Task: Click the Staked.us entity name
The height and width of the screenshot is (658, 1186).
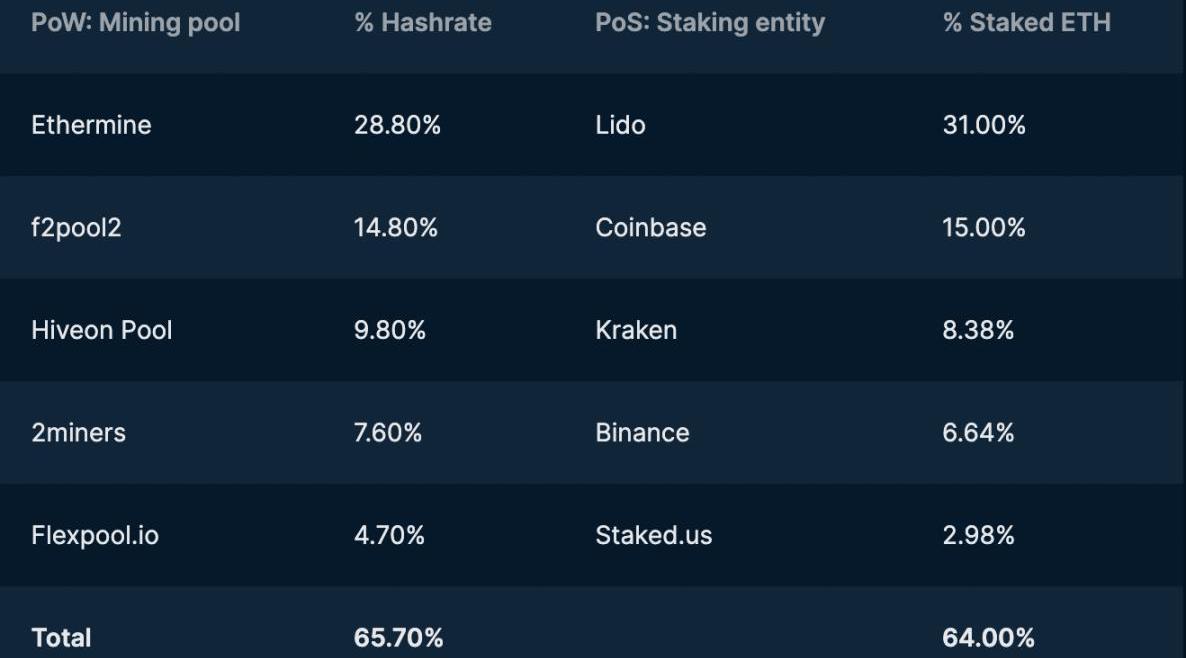Action: 653,535
